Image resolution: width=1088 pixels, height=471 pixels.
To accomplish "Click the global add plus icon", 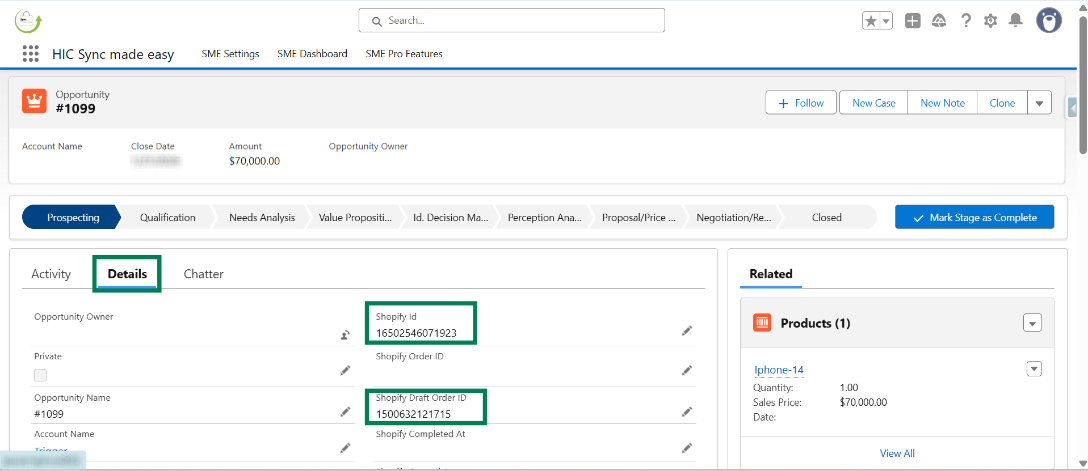I will pos(912,21).
